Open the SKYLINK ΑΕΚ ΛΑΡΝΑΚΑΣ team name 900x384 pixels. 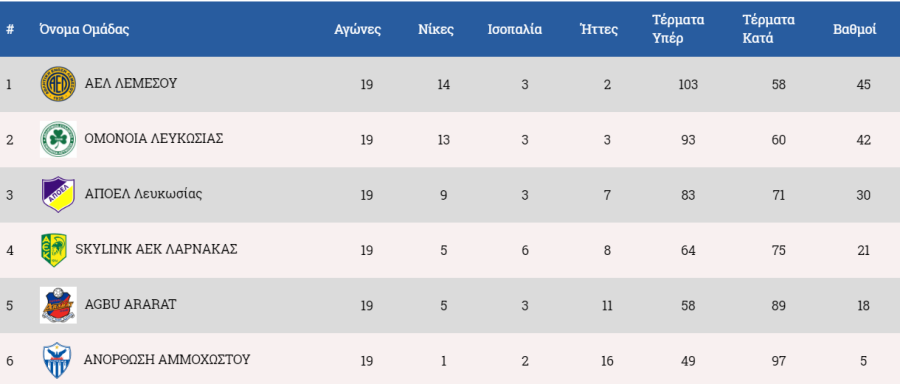click(x=156, y=250)
